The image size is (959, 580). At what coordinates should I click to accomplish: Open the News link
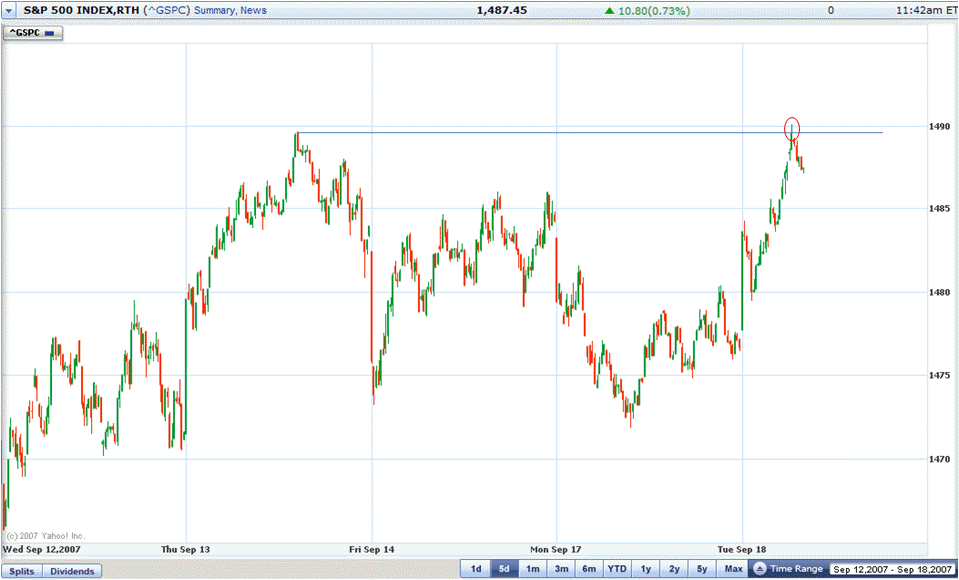click(x=253, y=10)
